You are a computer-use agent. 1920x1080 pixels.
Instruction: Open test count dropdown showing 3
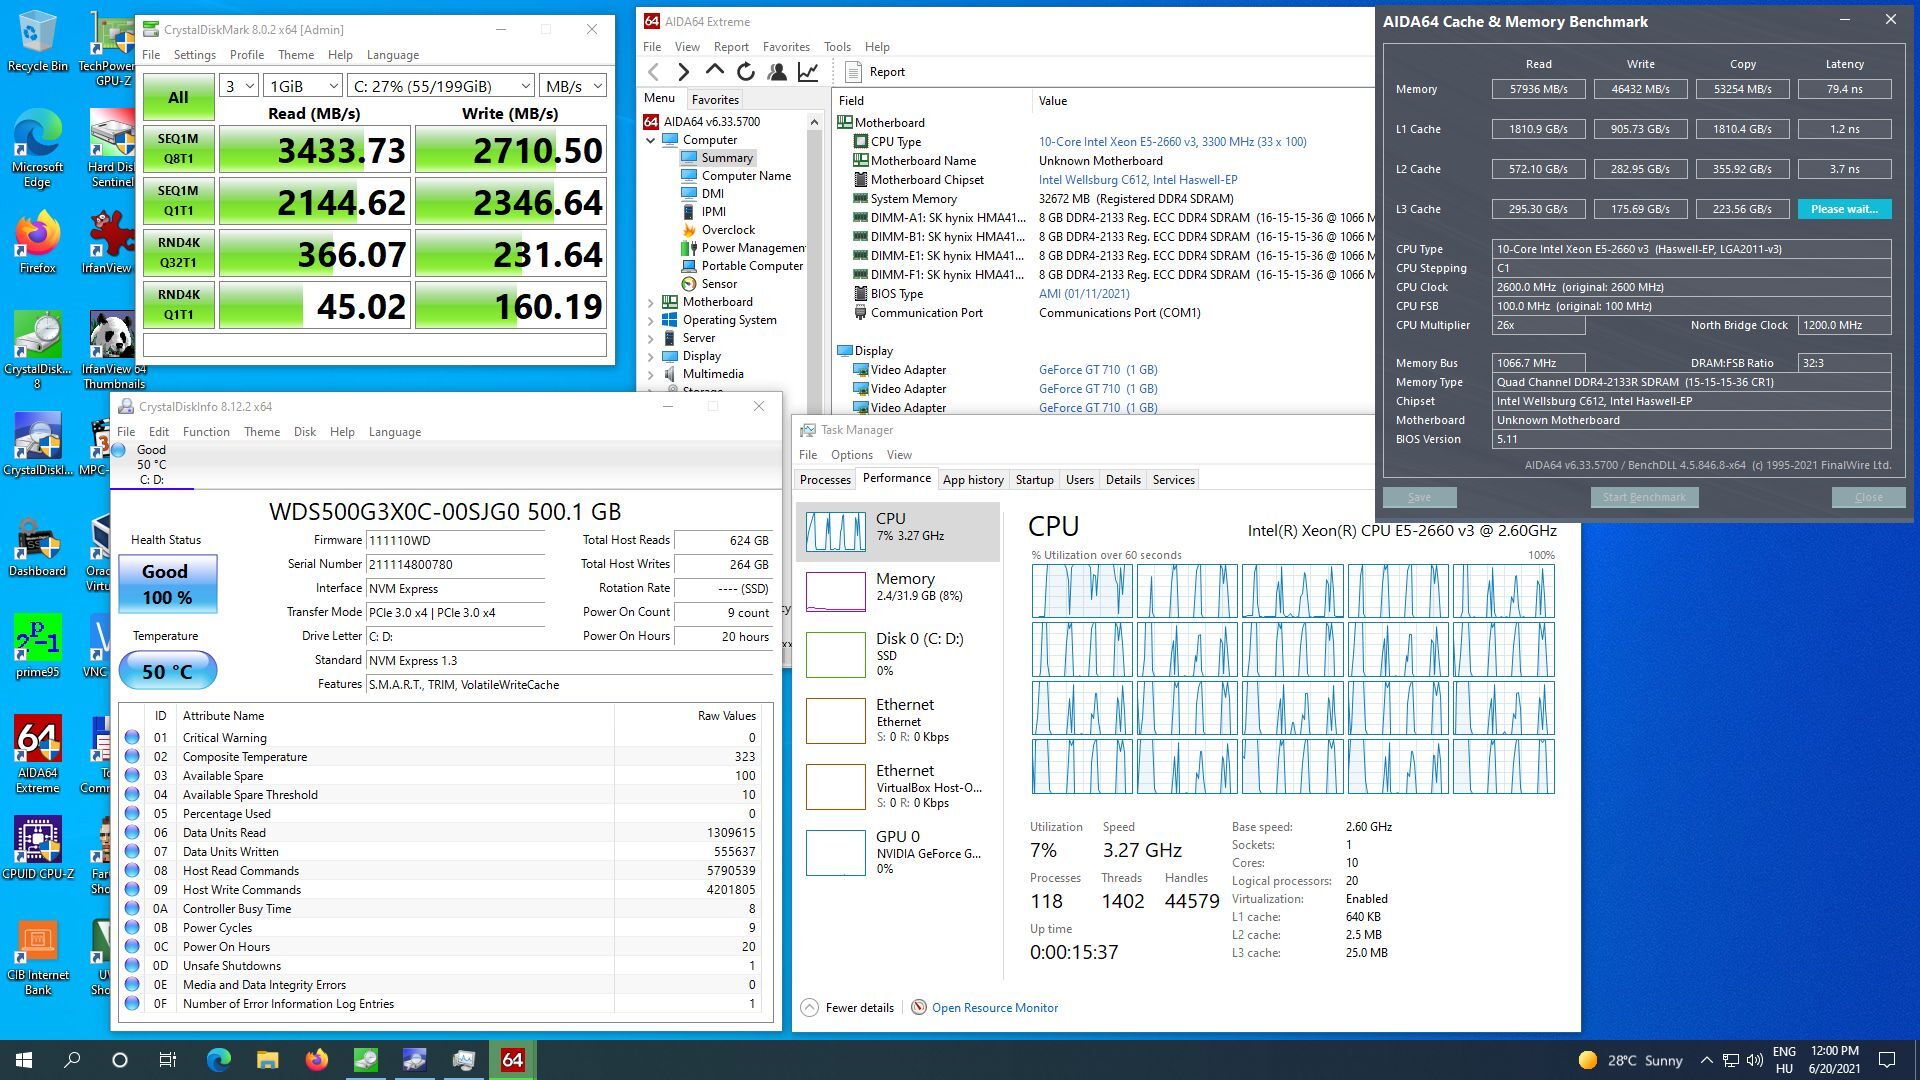pyautogui.click(x=239, y=86)
